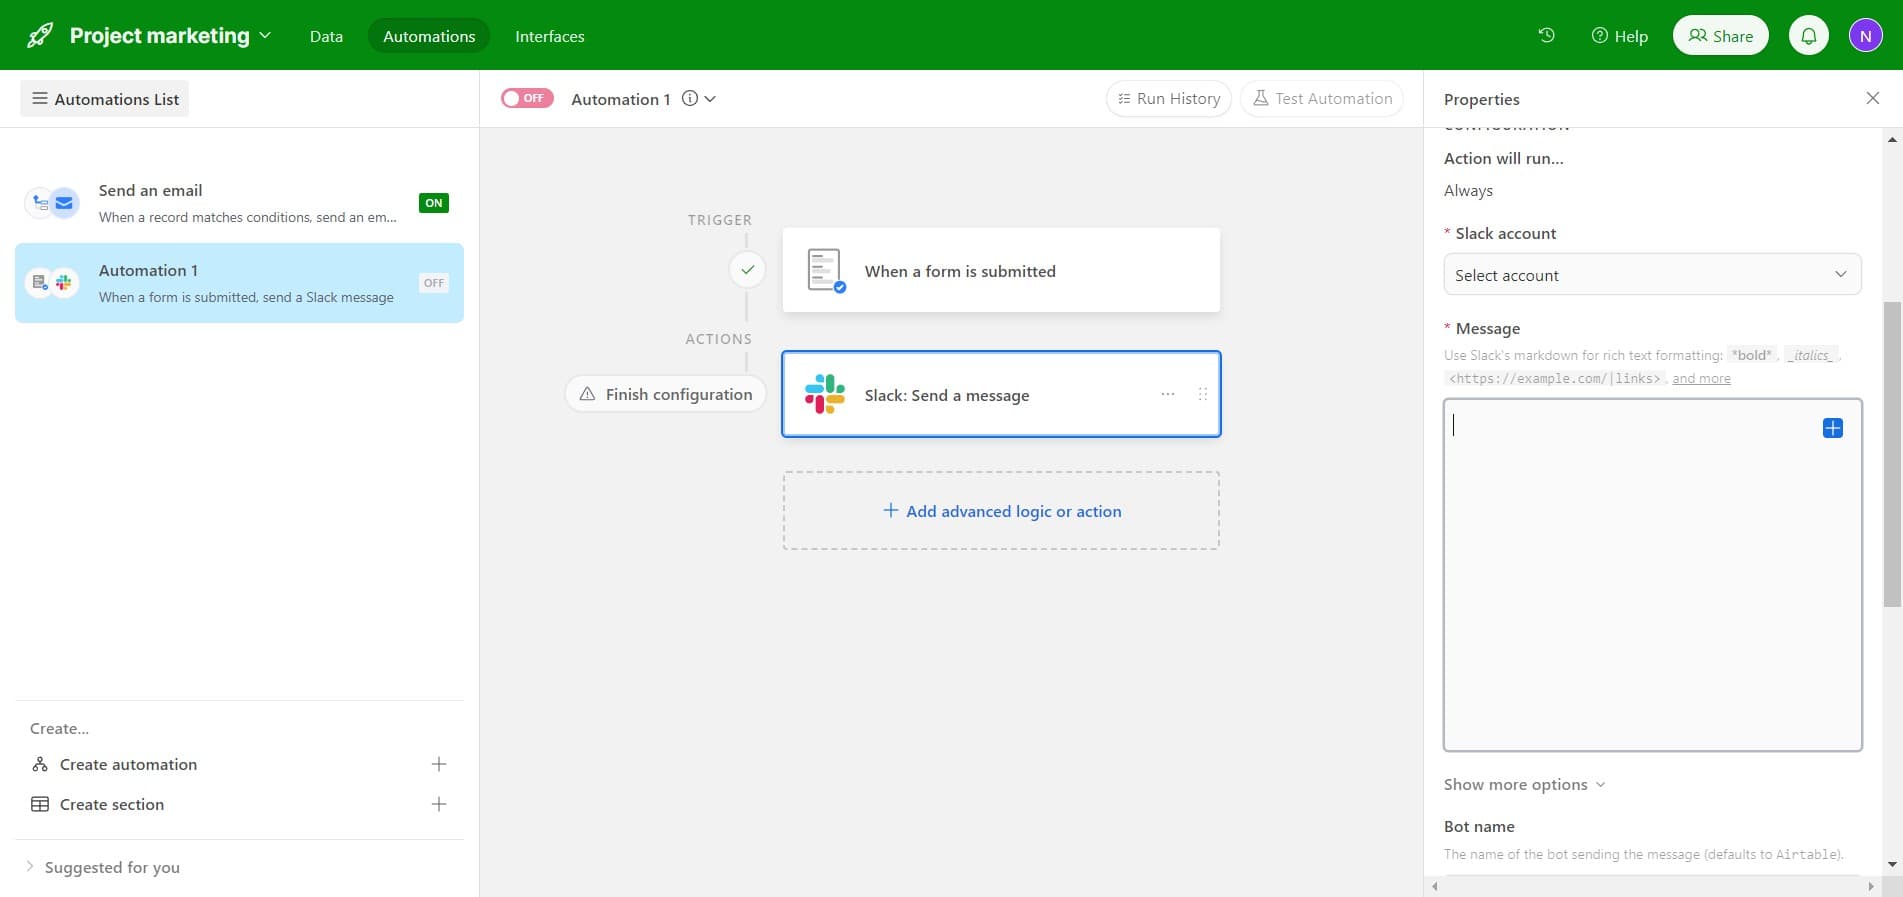Screen dimensions: 1903x897
Task: Select Send an email automation
Action: (x=239, y=203)
